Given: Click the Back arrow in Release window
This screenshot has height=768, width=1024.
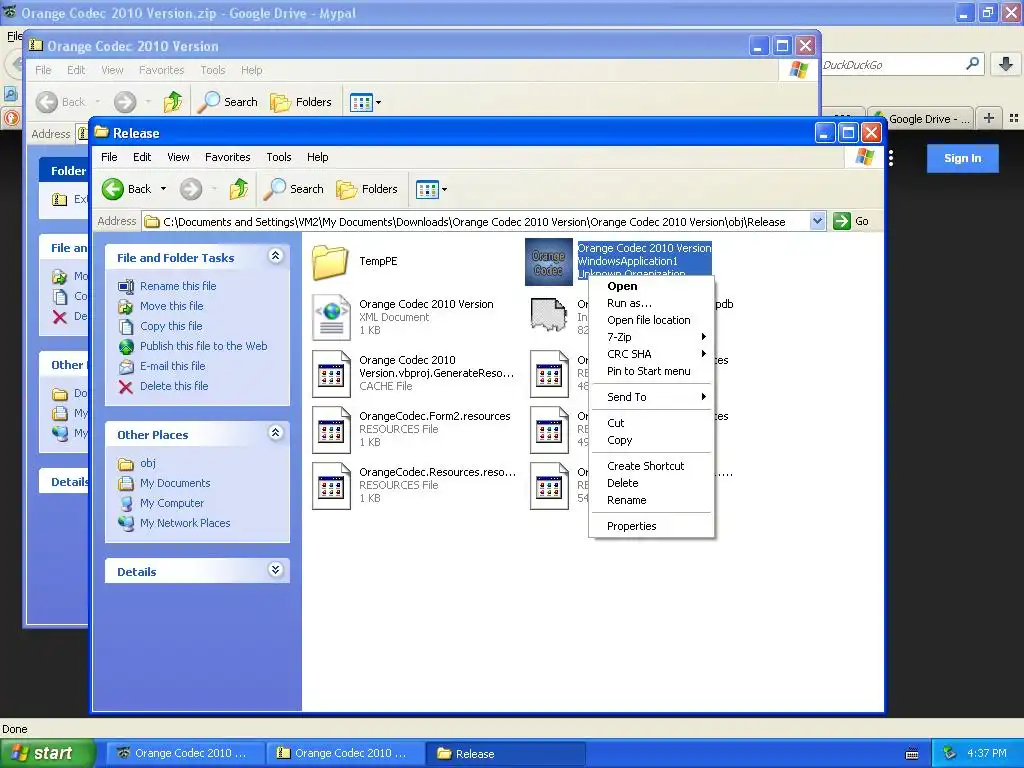Looking at the screenshot, I should pyautogui.click(x=113, y=189).
